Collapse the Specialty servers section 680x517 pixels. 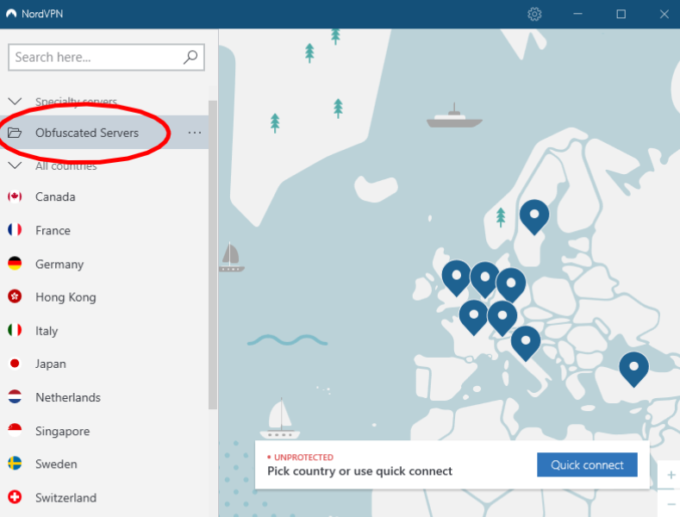pos(15,101)
